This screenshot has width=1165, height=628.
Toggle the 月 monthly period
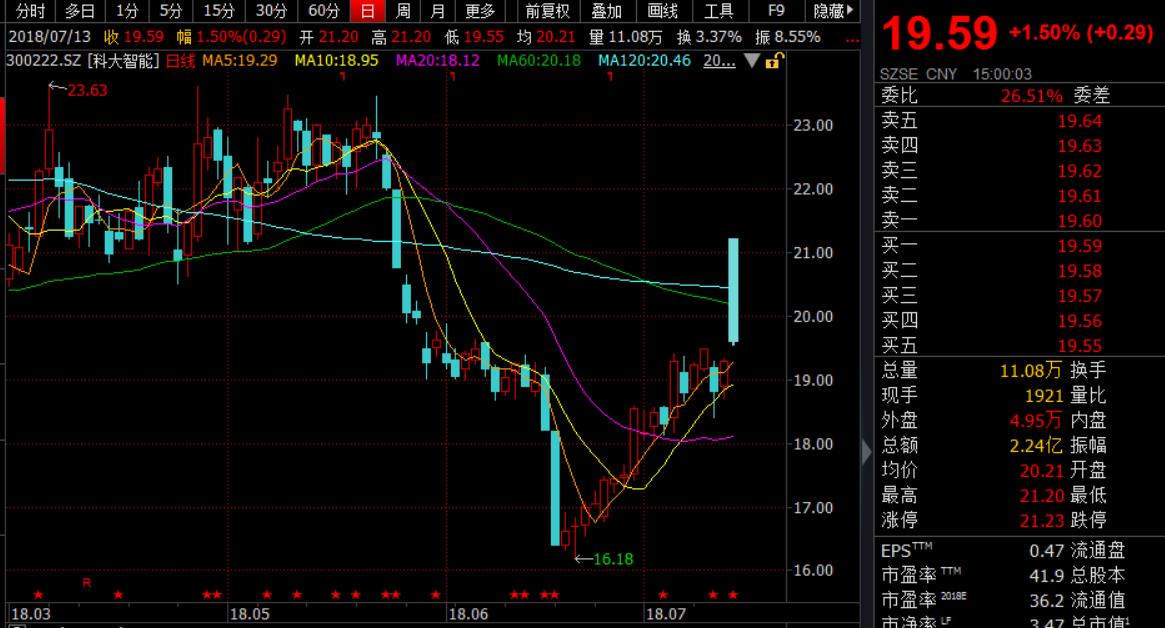click(x=437, y=11)
